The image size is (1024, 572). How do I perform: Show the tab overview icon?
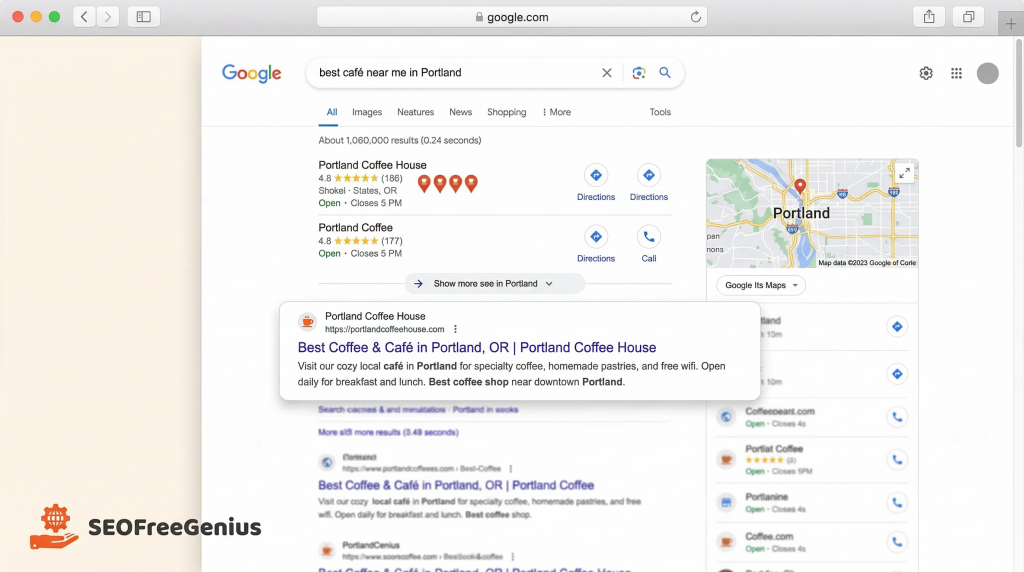(x=968, y=17)
